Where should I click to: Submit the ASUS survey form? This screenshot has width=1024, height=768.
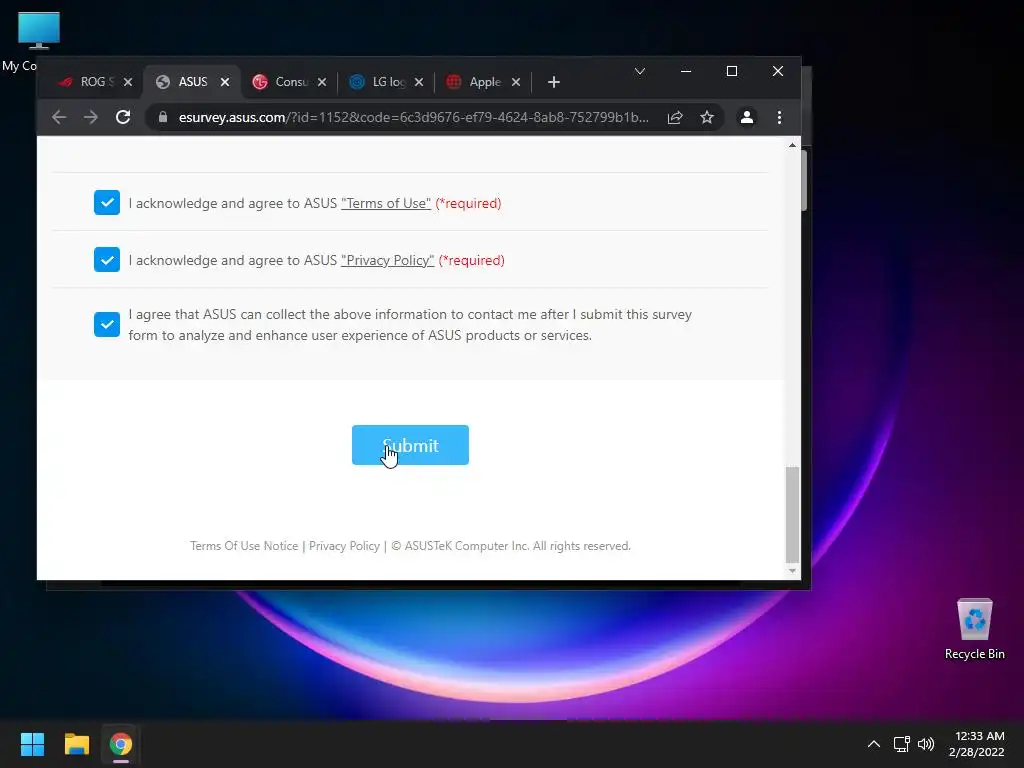(x=410, y=445)
